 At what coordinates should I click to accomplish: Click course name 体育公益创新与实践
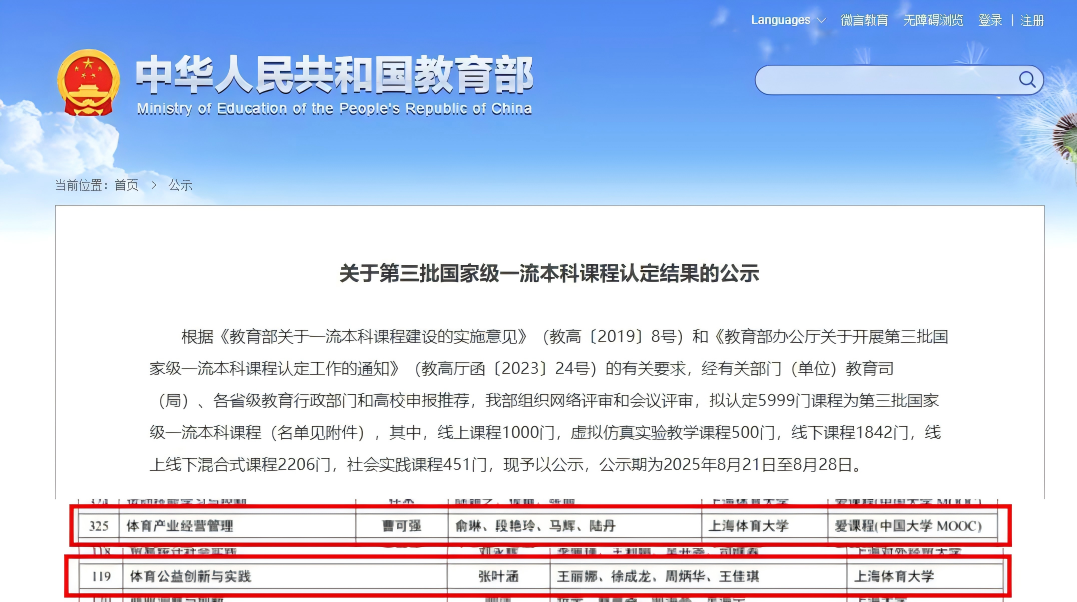click(190, 577)
